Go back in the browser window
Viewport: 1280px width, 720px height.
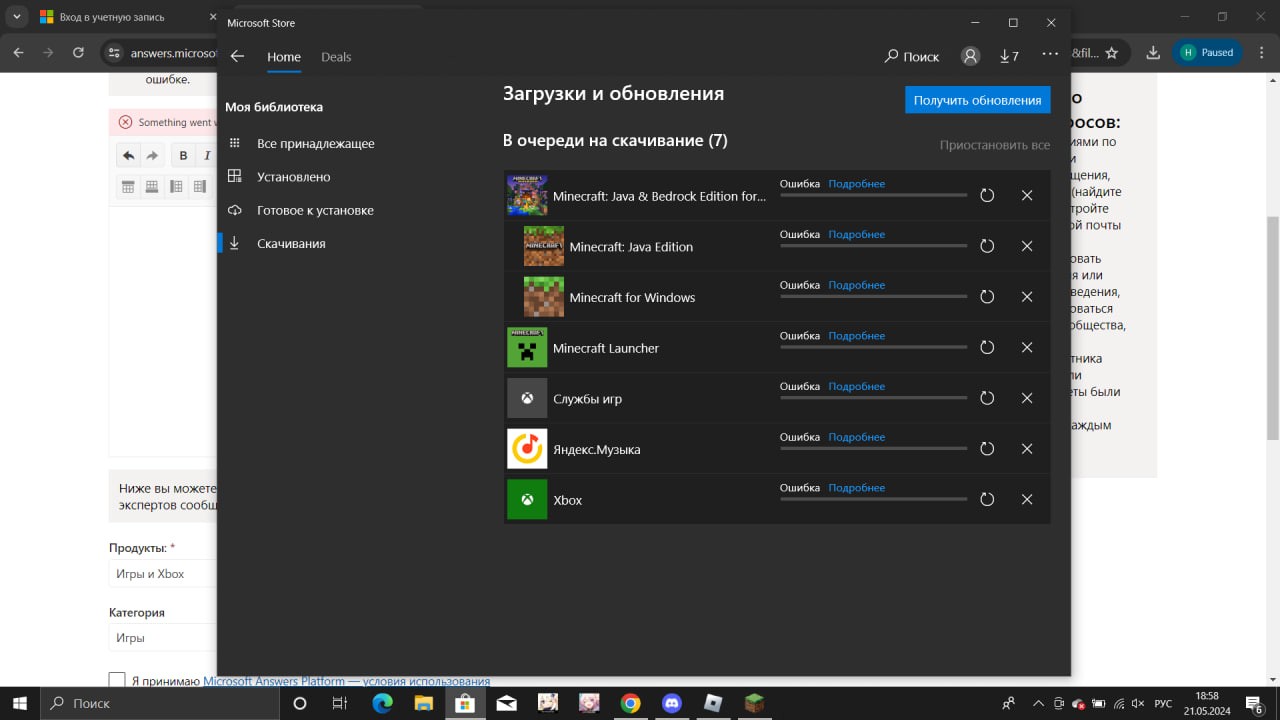pyautogui.click(x=18, y=52)
